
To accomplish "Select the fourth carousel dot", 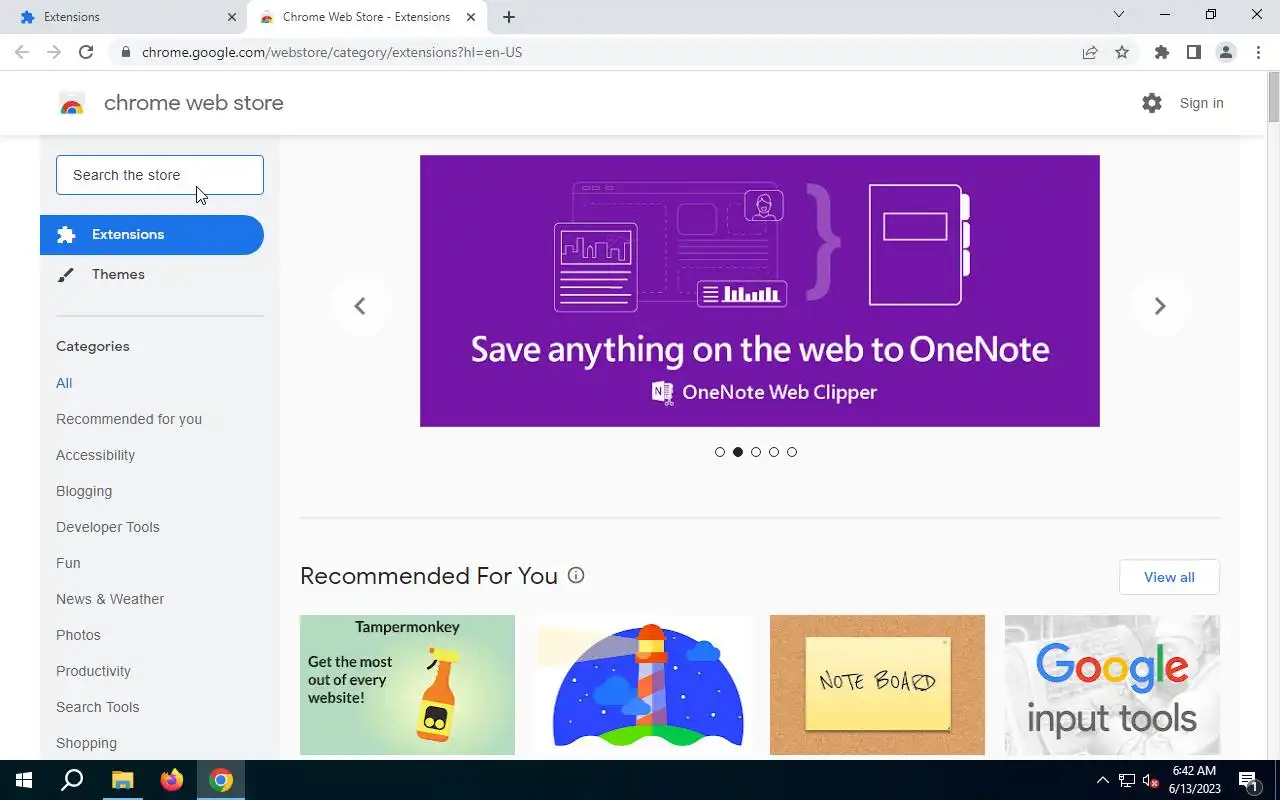I will click(774, 452).
